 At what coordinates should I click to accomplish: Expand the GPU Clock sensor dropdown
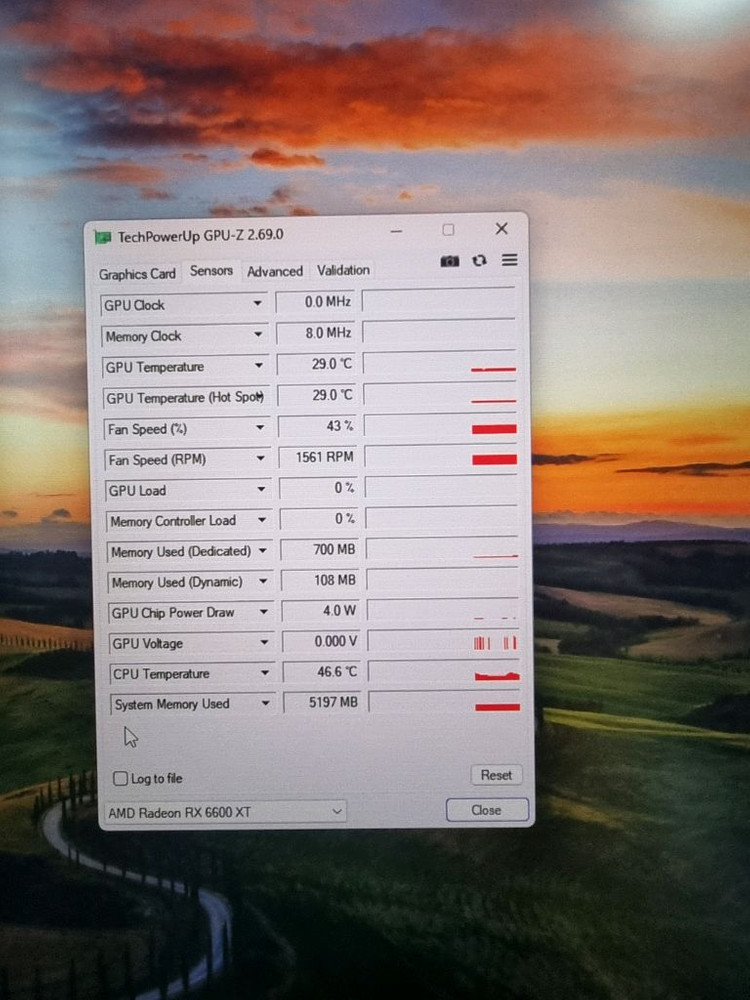[x=258, y=304]
